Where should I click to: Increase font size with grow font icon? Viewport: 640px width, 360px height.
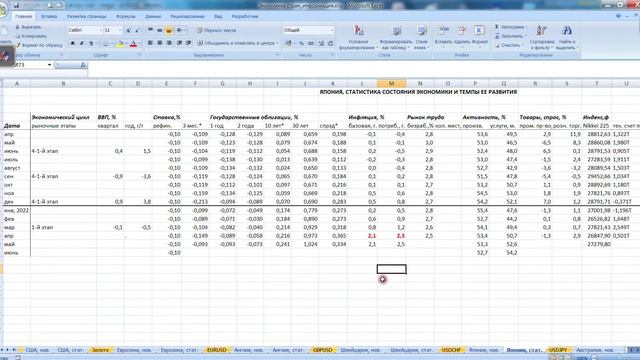coord(128,30)
